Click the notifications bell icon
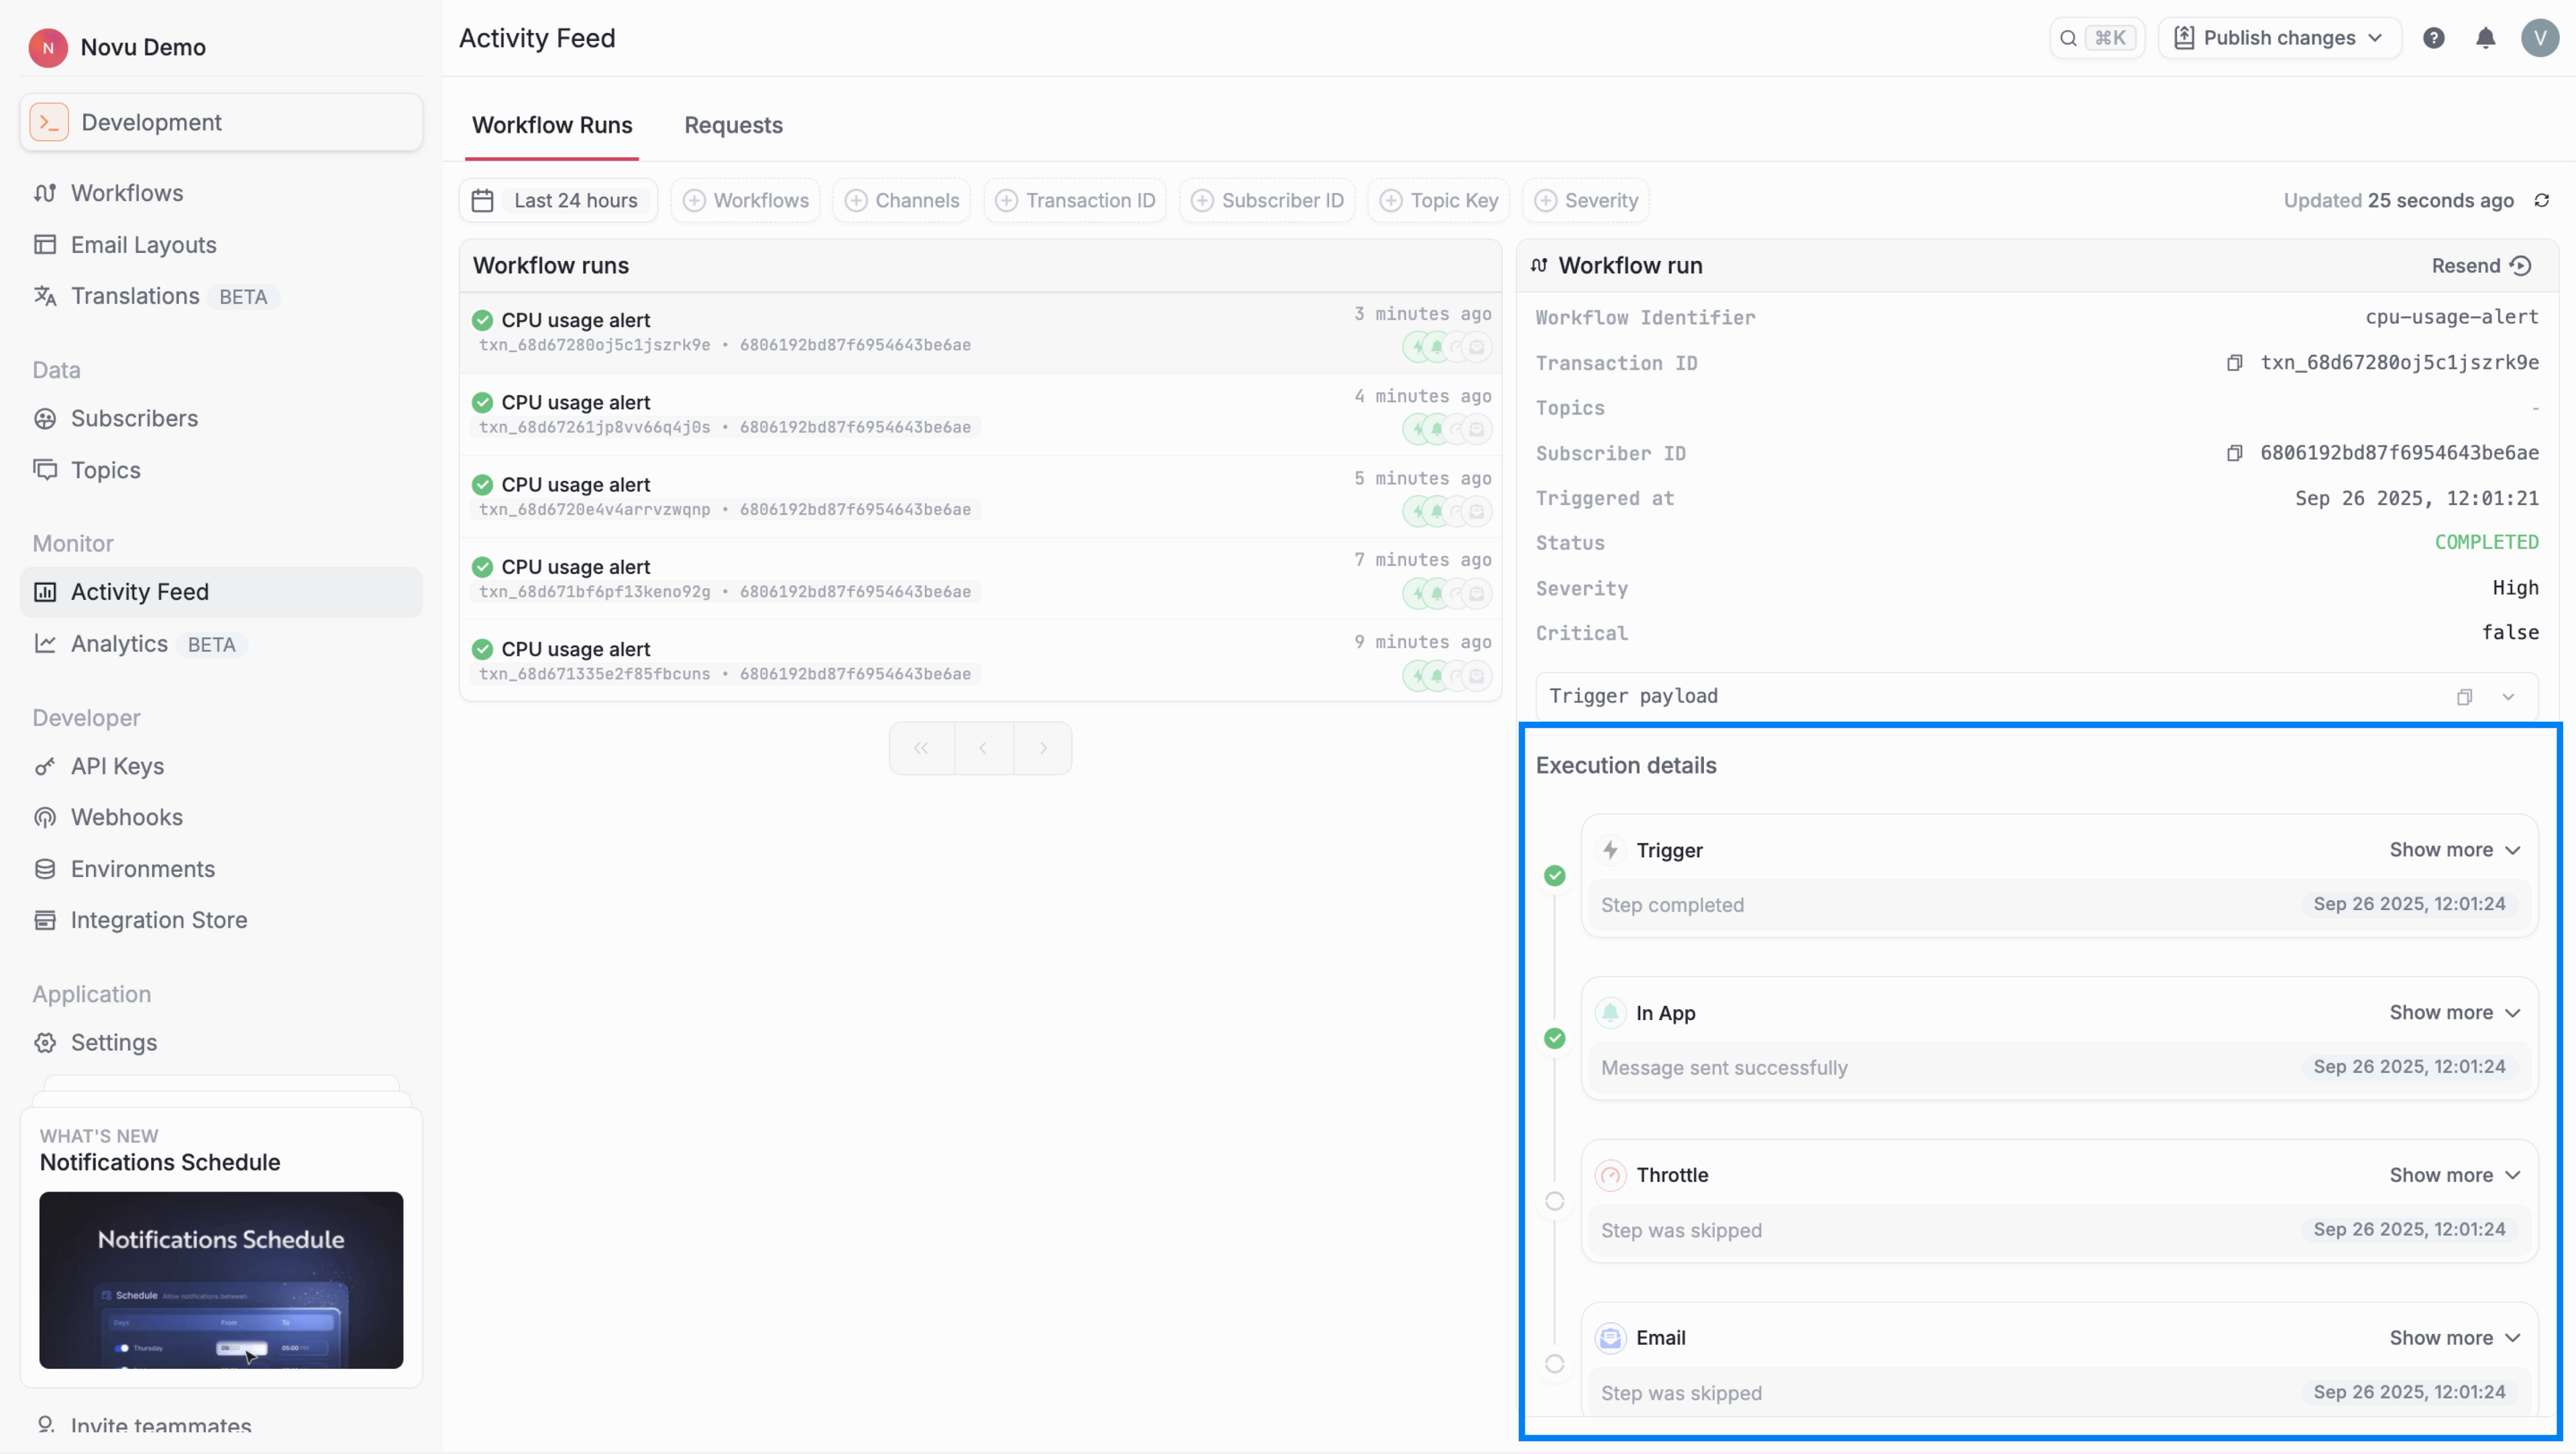The width and height of the screenshot is (2576, 1454). [x=2485, y=38]
